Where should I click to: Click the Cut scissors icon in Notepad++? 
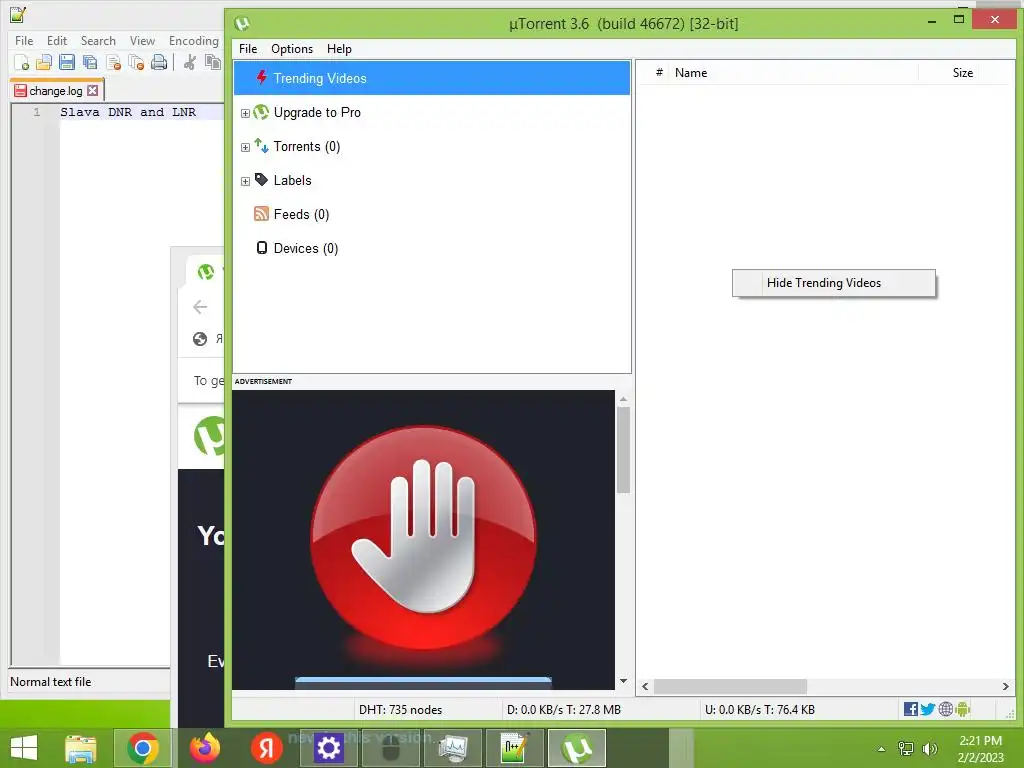[x=190, y=63]
